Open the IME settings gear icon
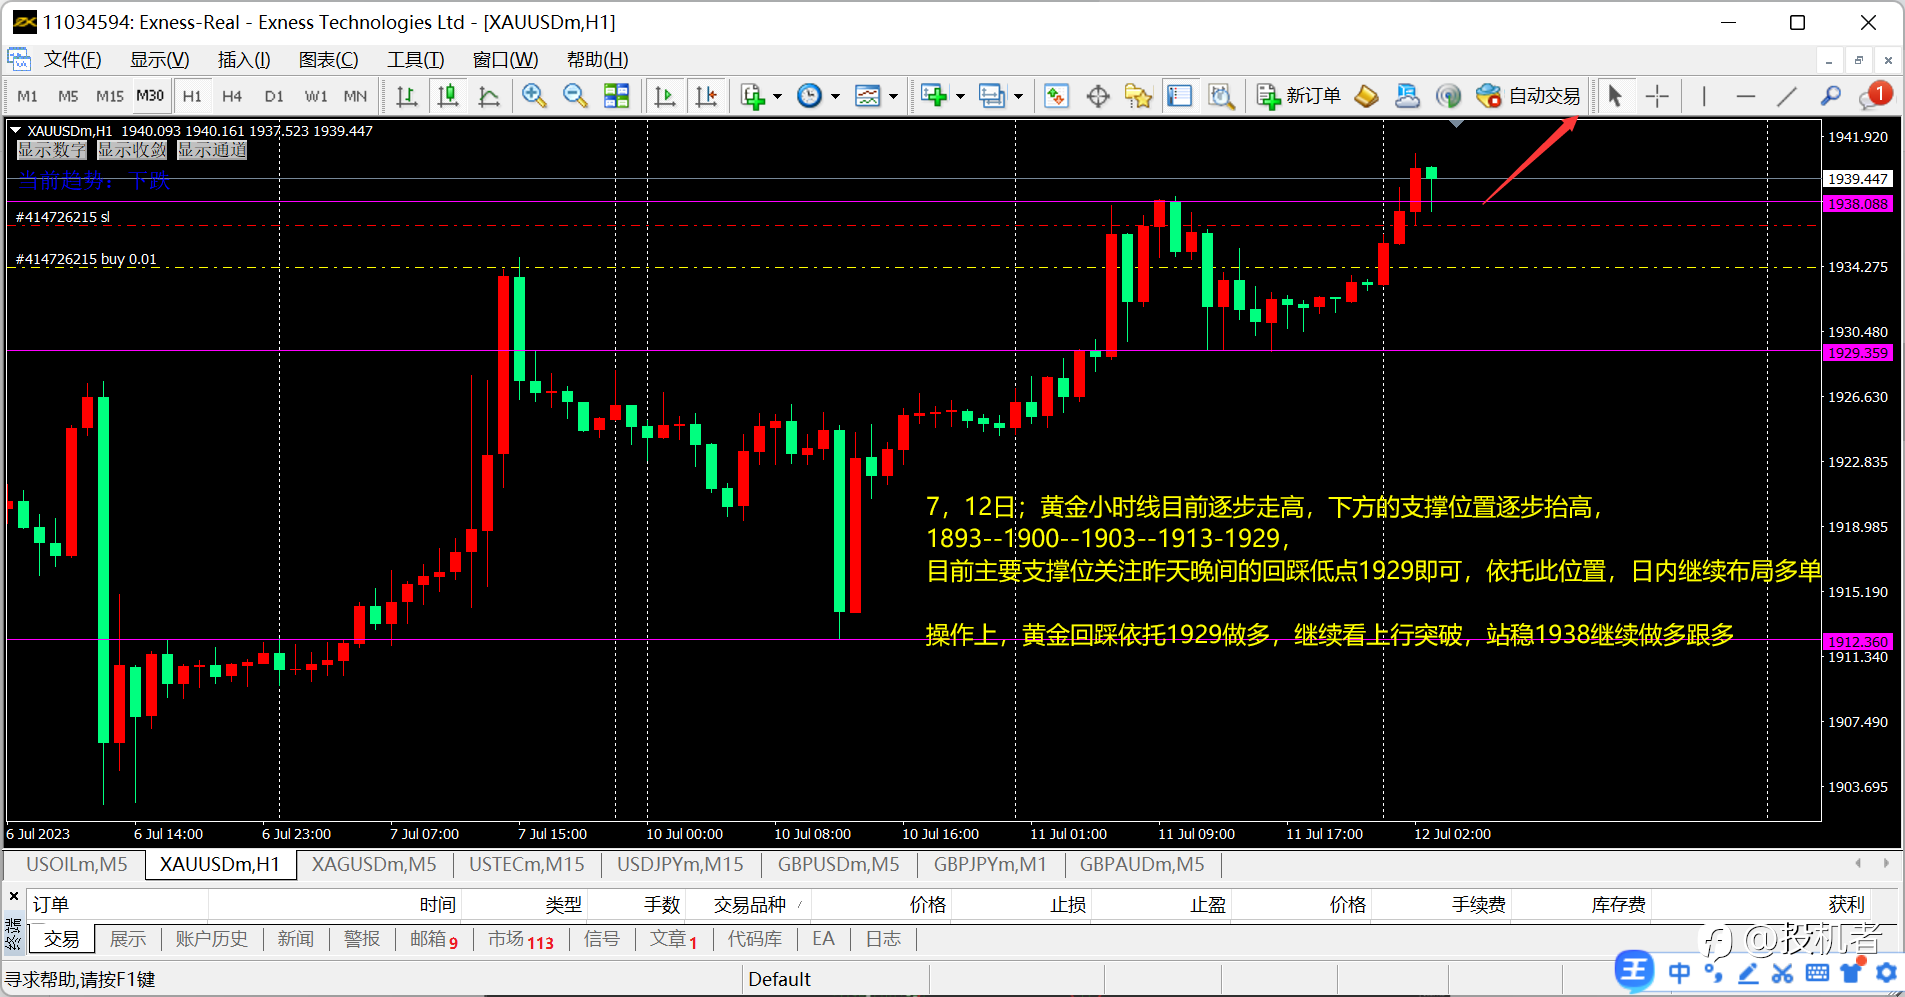1905x997 pixels. [x=1886, y=973]
